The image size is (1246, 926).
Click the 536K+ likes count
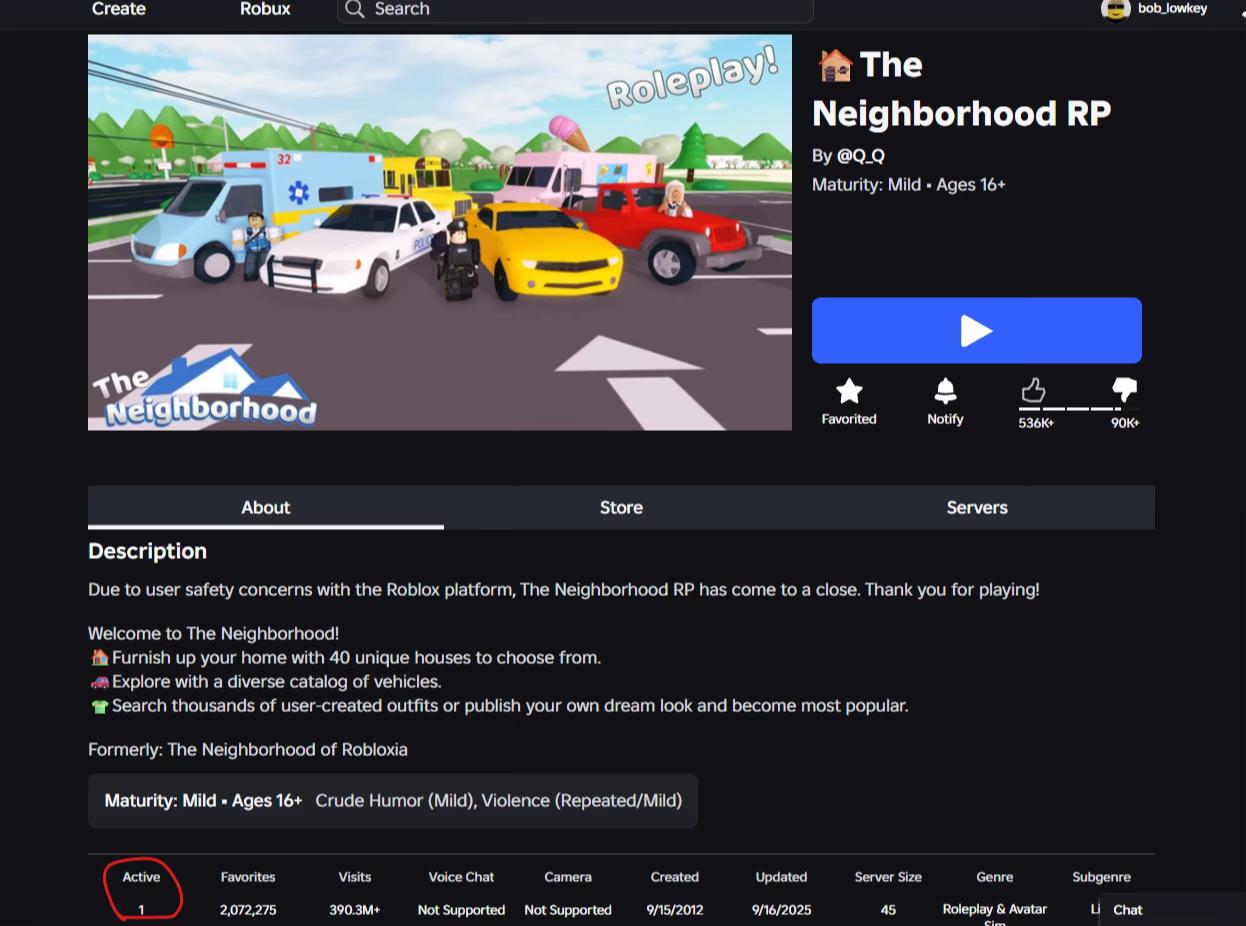pyautogui.click(x=1036, y=423)
